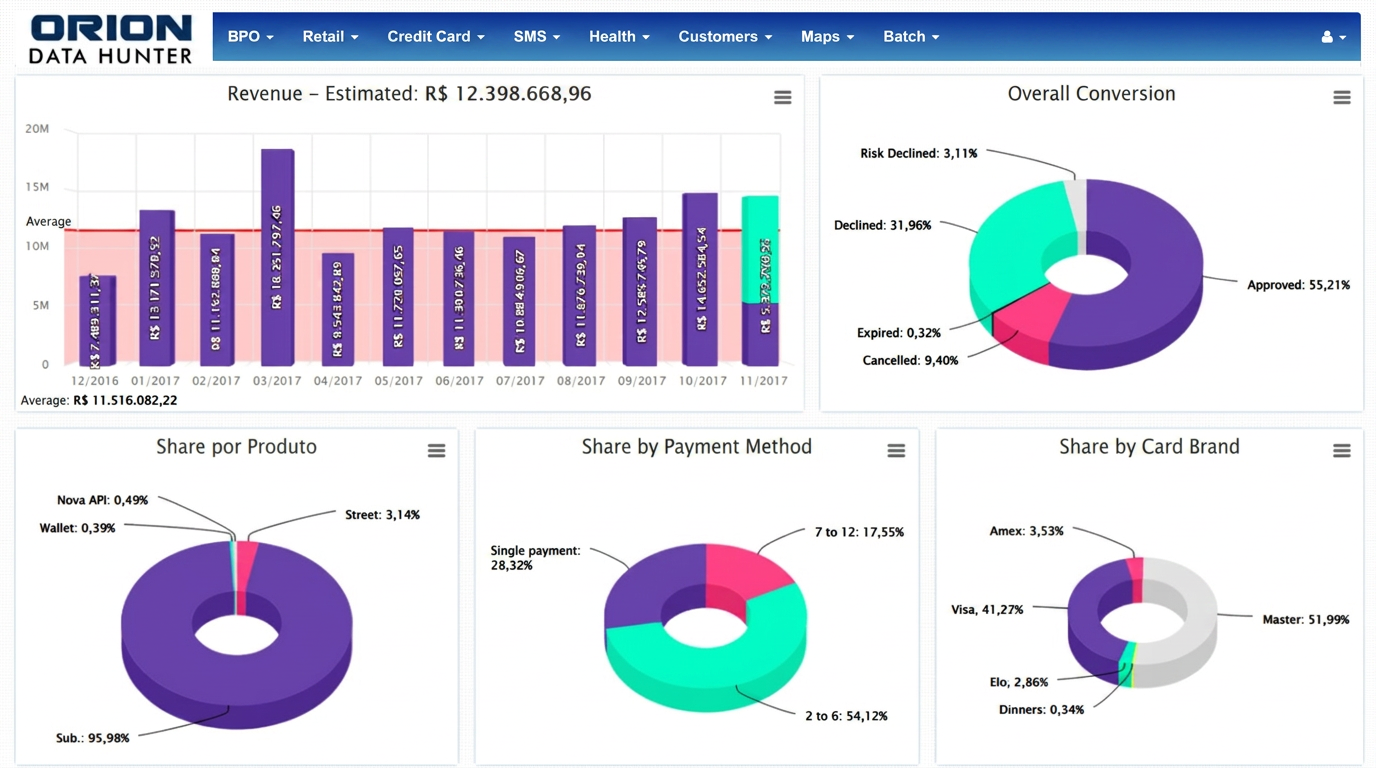The height and width of the screenshot is (768, 1376).
Task: Click the 'Declined: 31,96%' label
Action: coord(882,225)
